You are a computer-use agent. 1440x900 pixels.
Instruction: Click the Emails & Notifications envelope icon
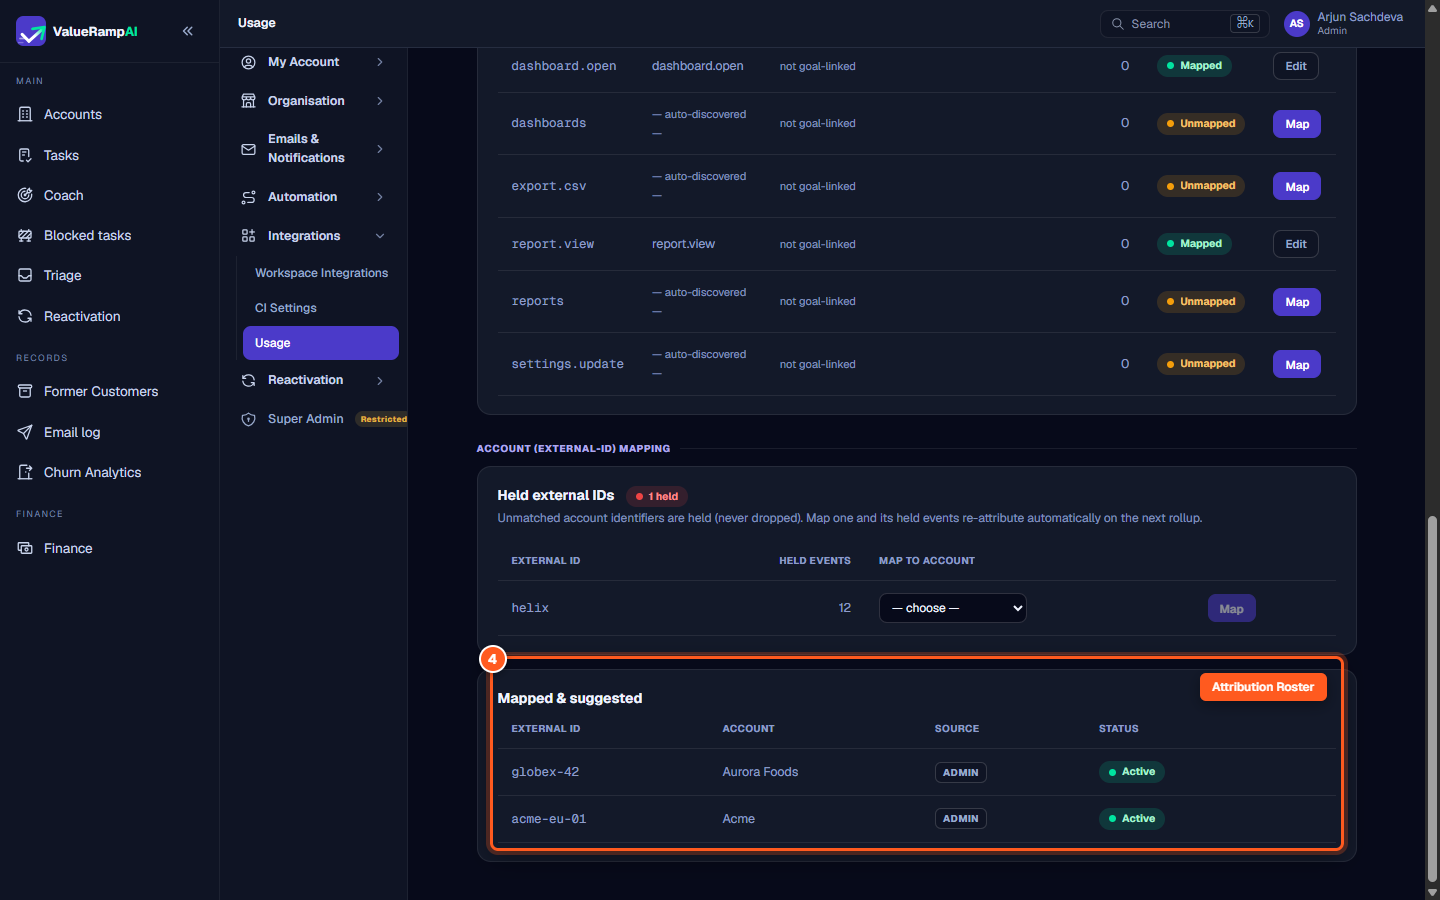[x=248, y=149]
